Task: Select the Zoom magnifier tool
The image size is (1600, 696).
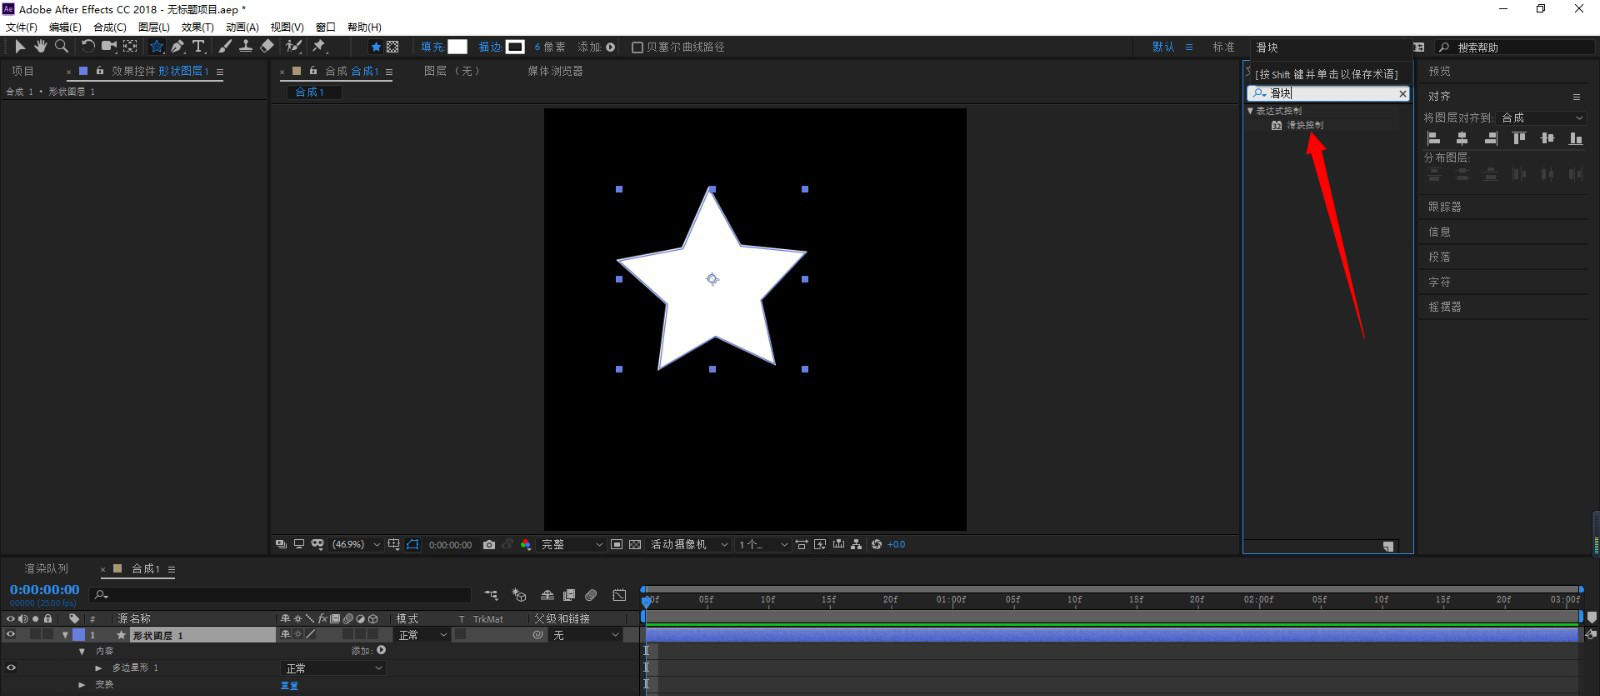Action: 62,46
